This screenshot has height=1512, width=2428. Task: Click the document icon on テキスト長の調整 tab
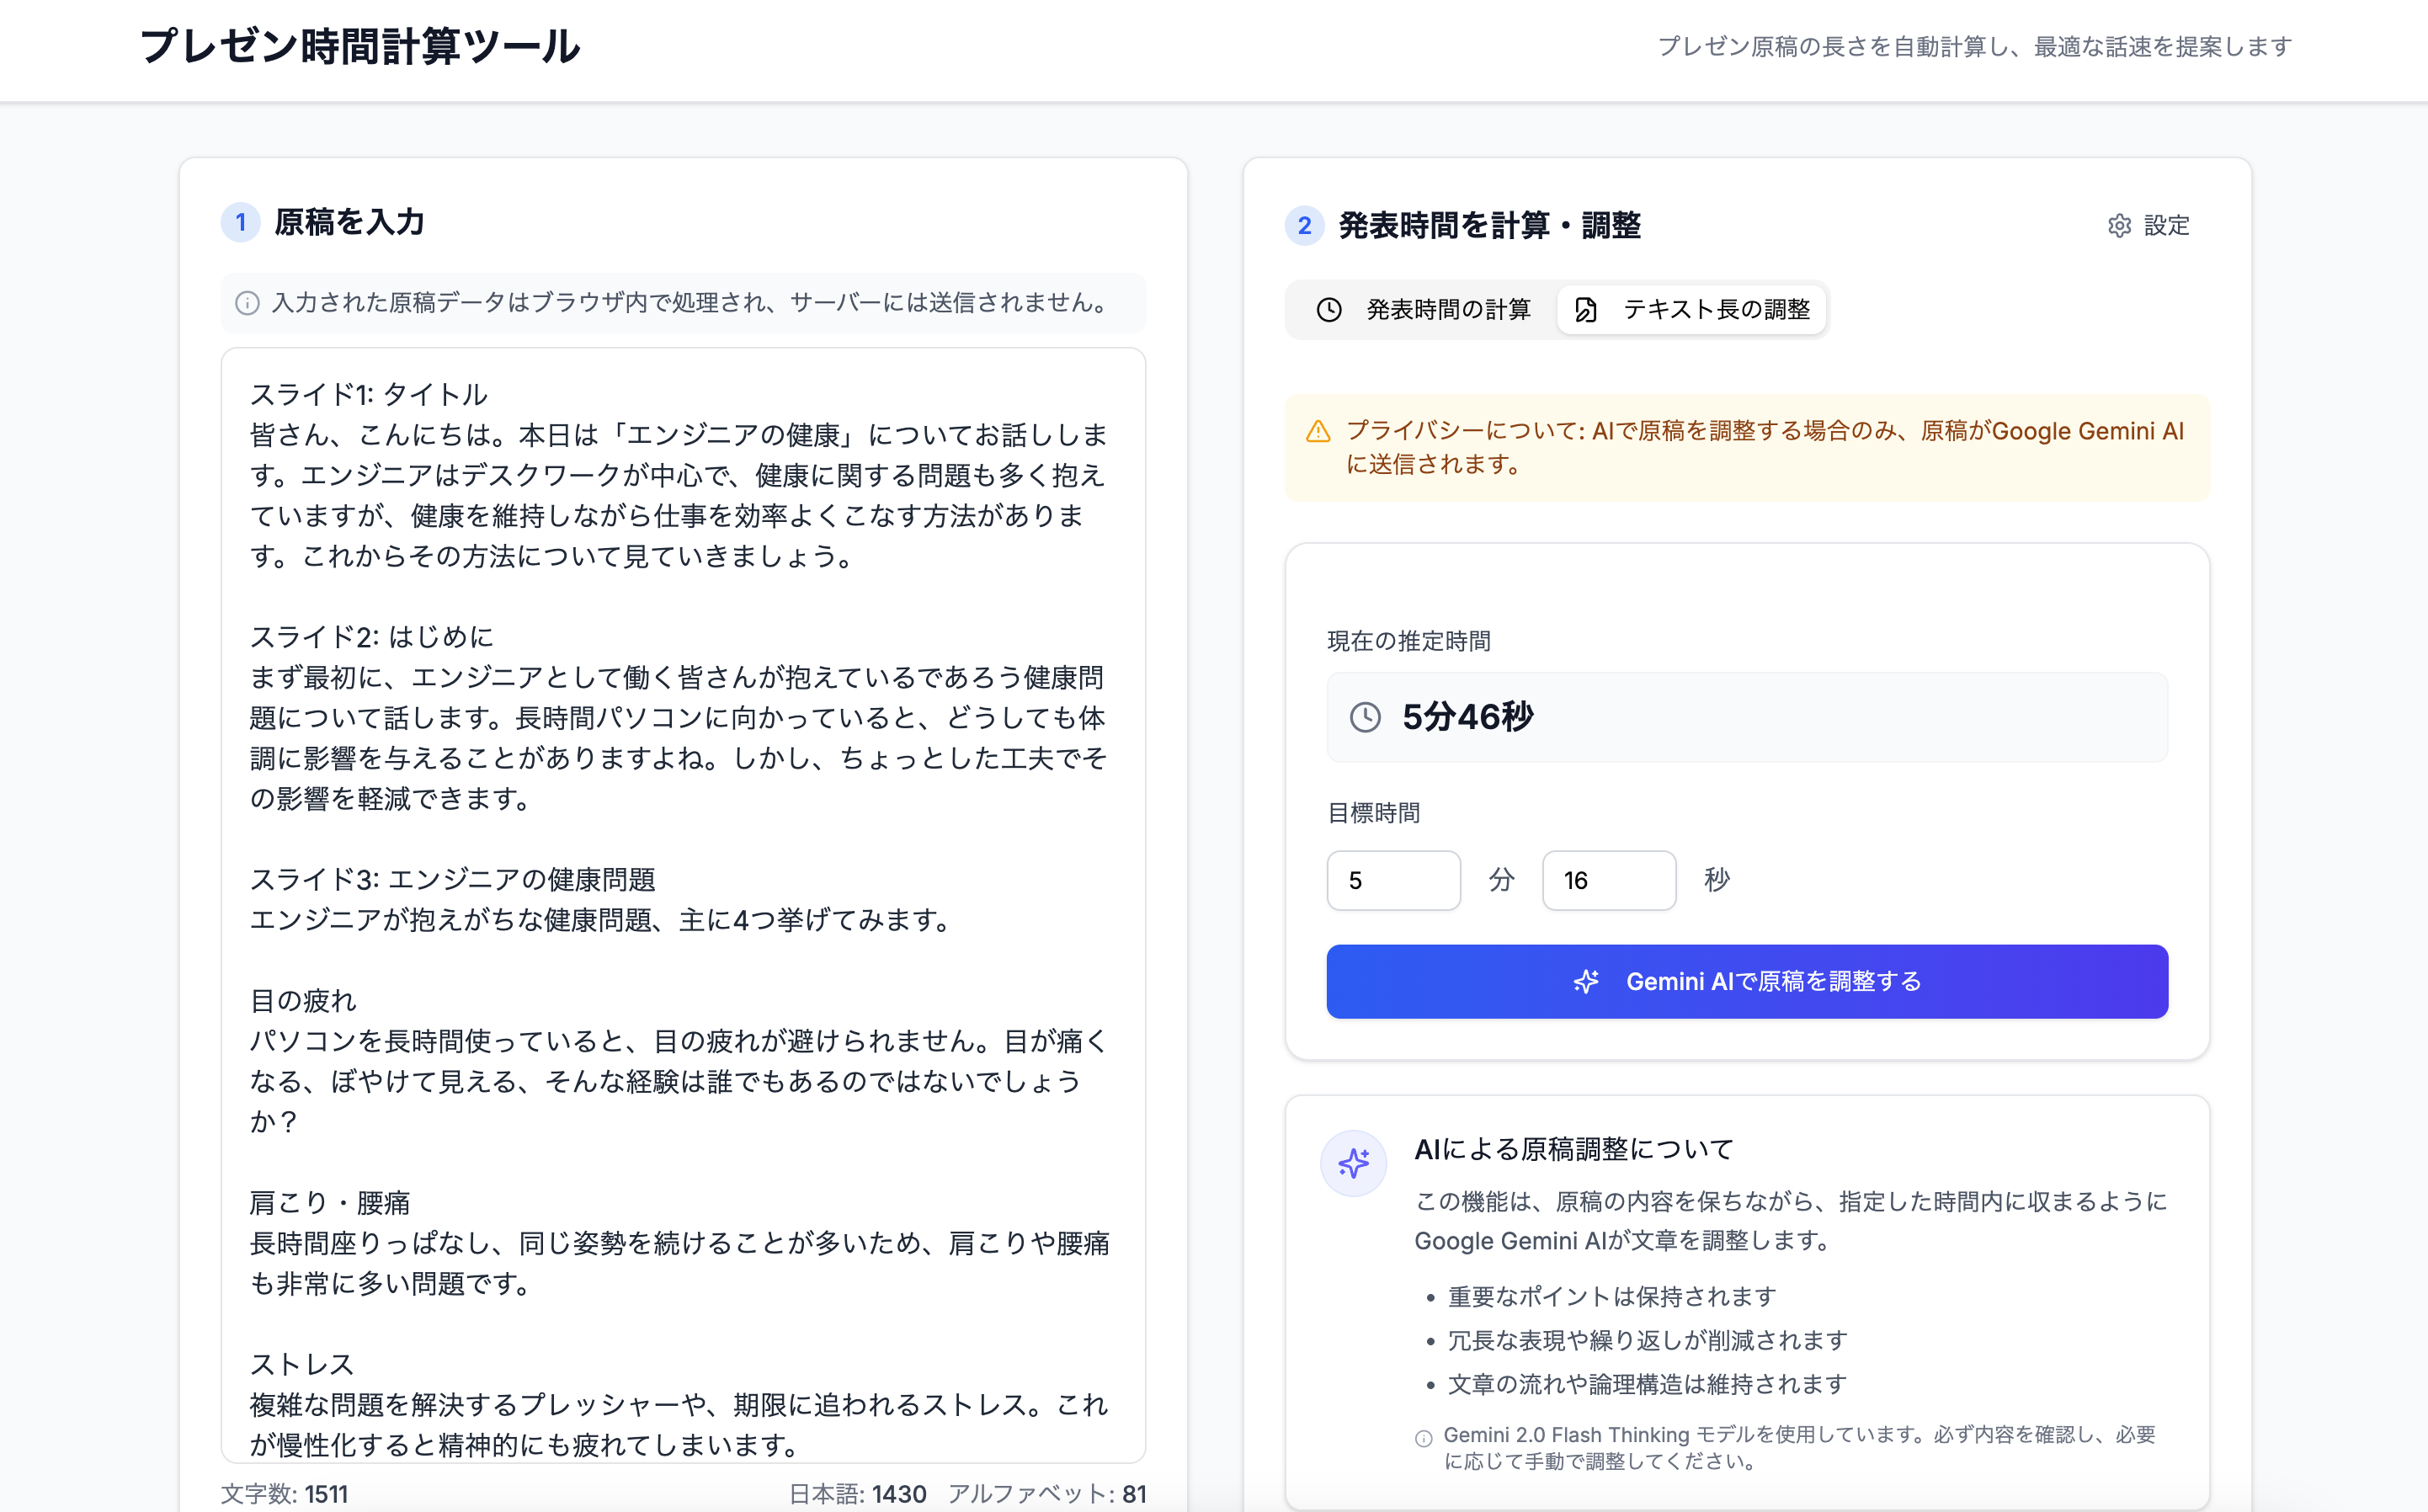(1585, 310)
